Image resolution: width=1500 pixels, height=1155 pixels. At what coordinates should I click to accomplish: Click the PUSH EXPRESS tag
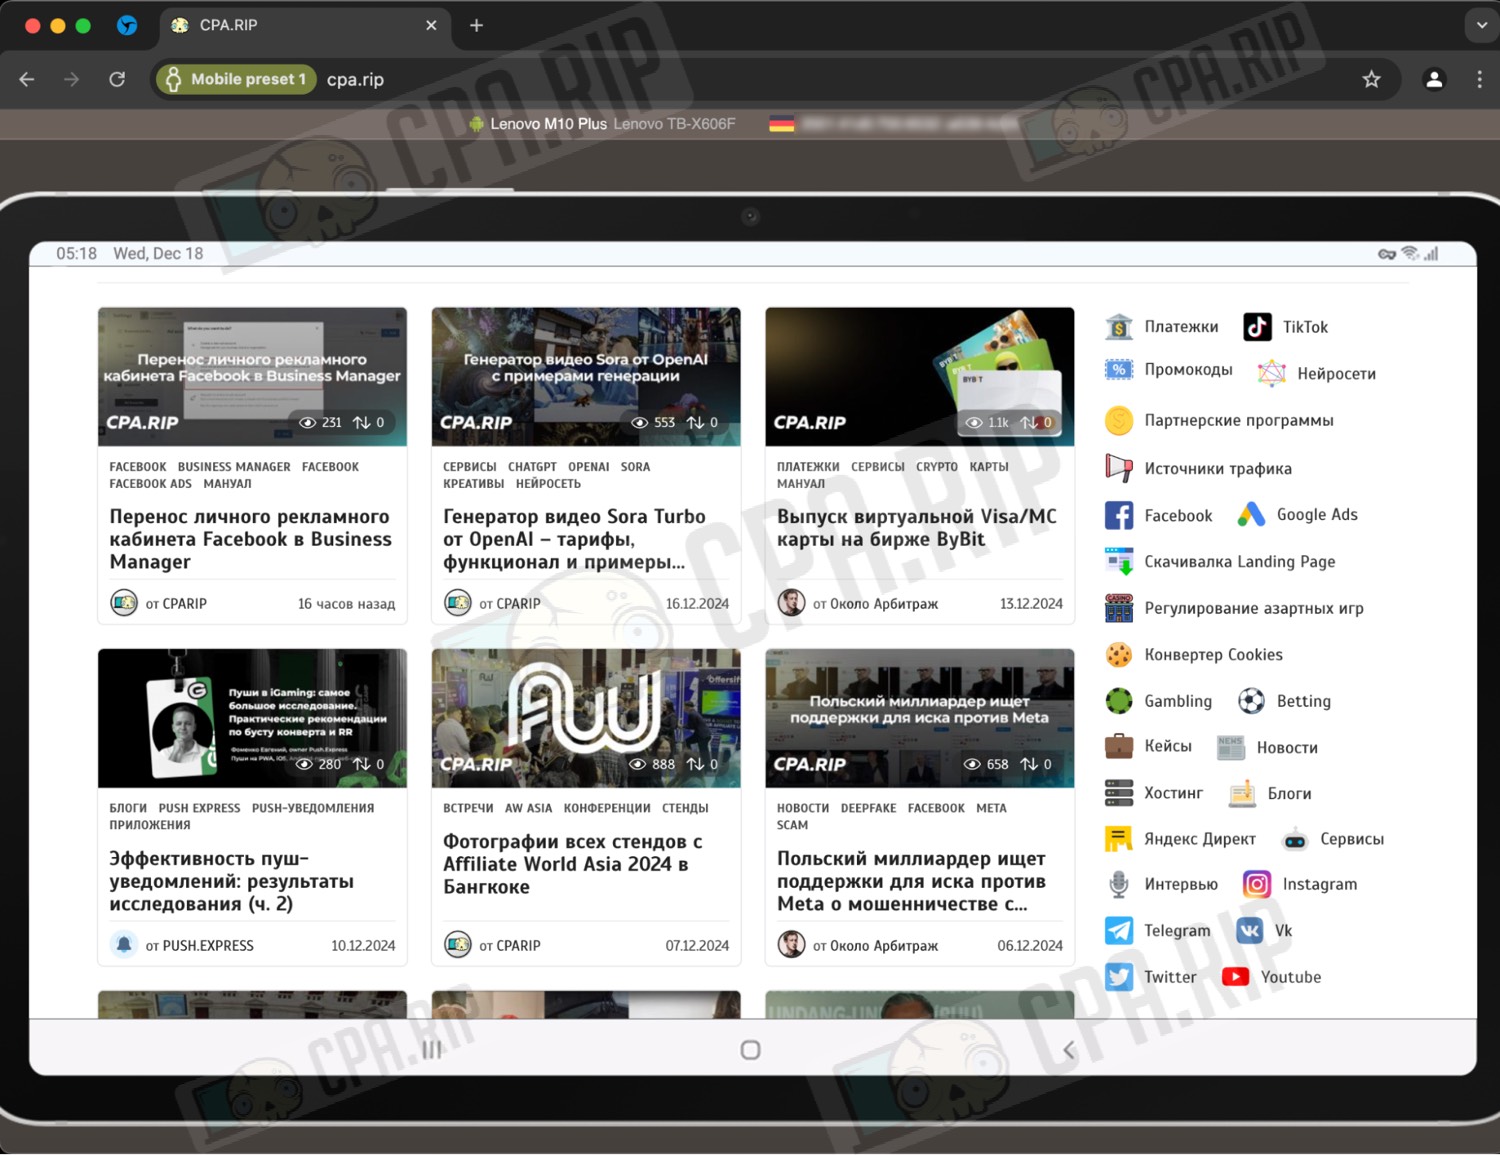[199, 808]
